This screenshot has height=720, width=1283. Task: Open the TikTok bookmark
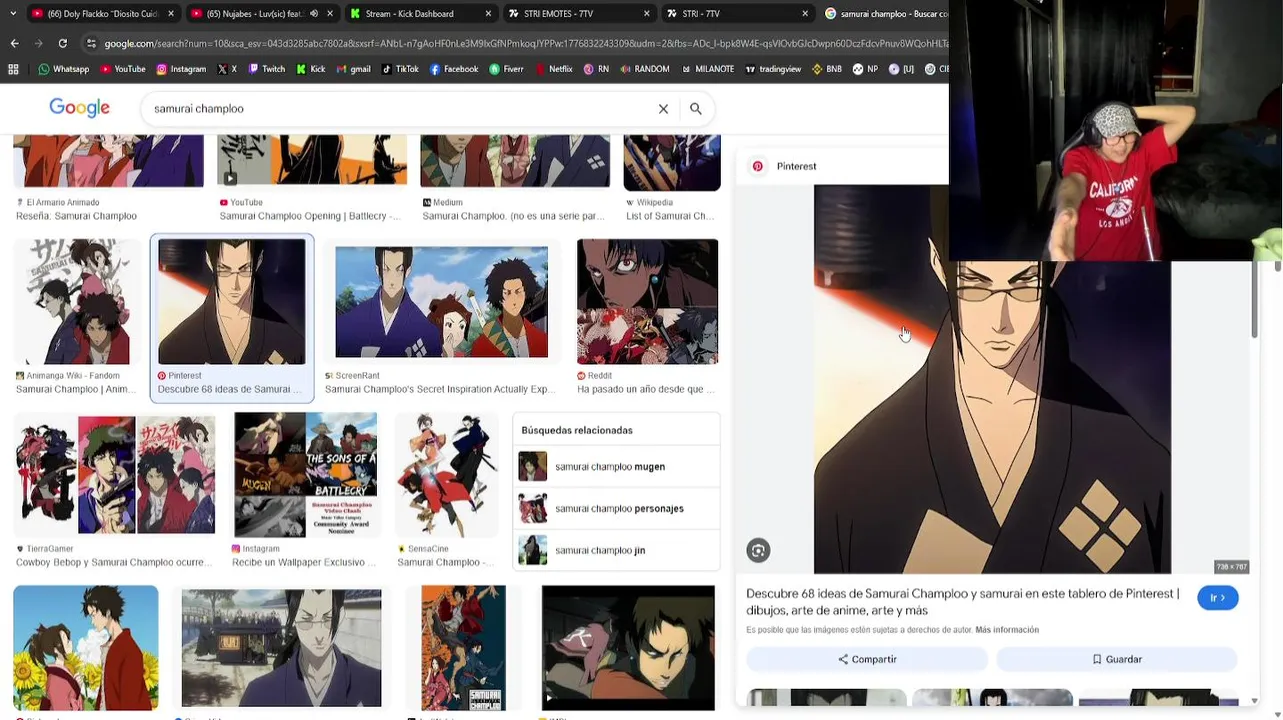pos(399,69)
